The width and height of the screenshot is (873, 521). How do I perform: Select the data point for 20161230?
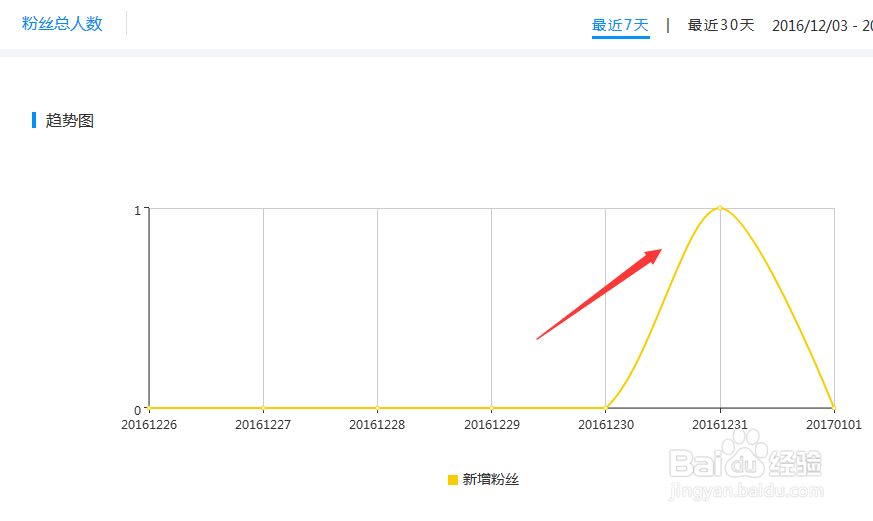(606, 408)
